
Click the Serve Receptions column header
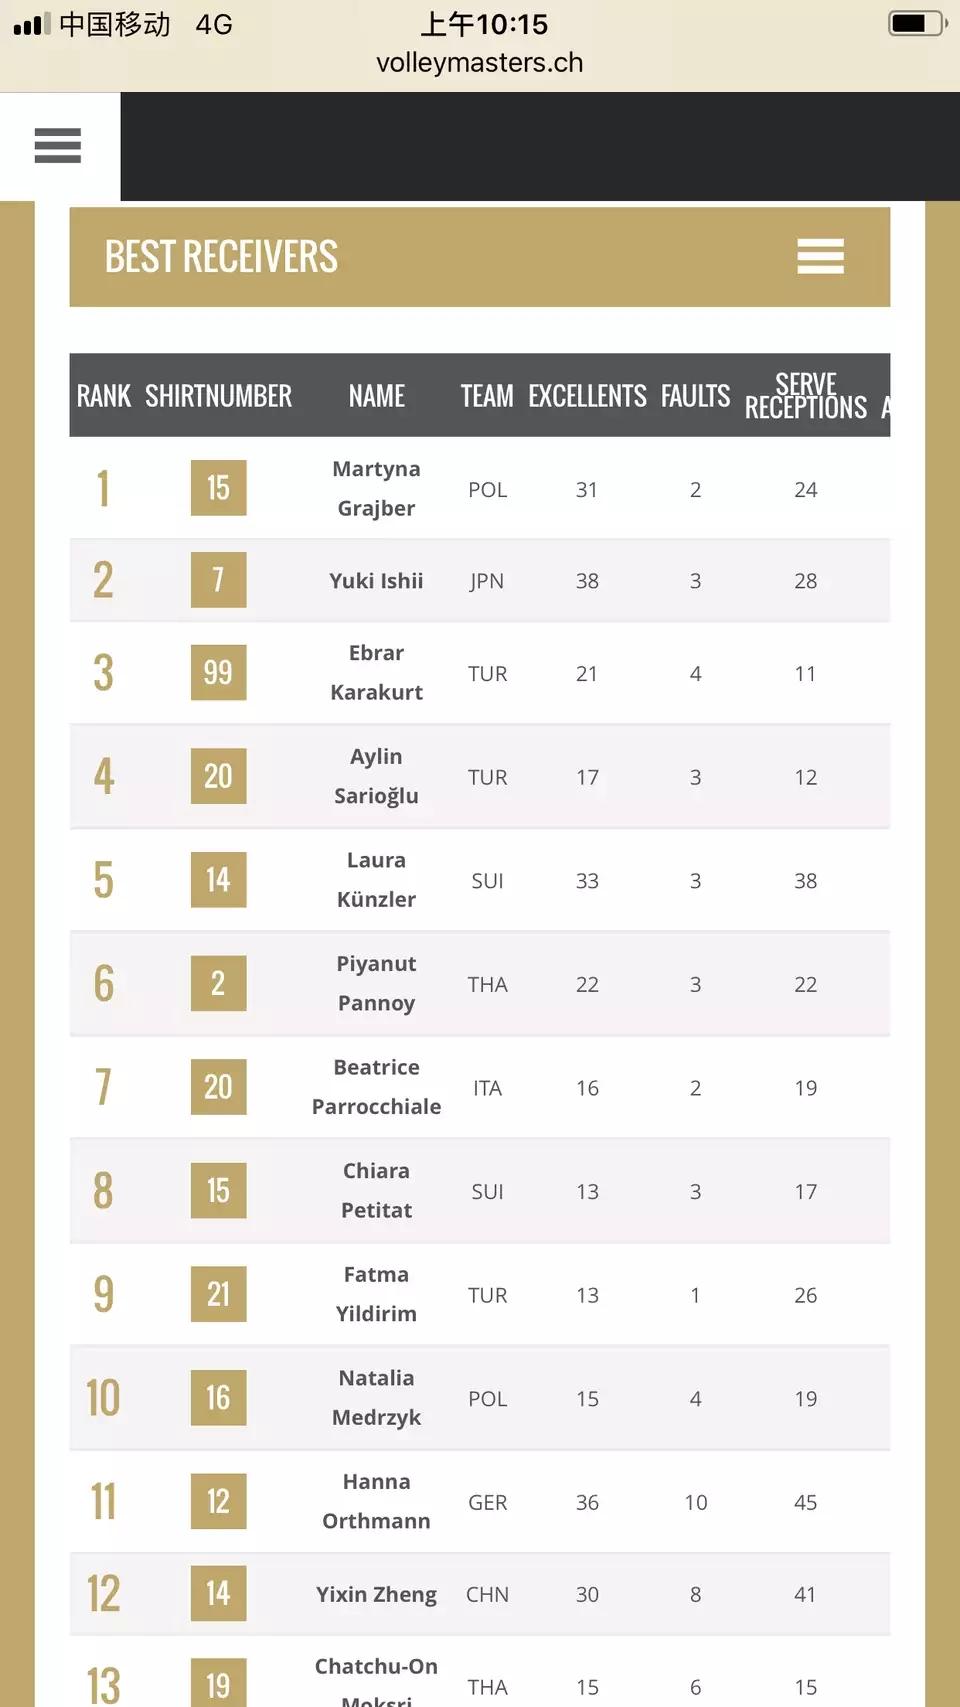coord(805,396)
